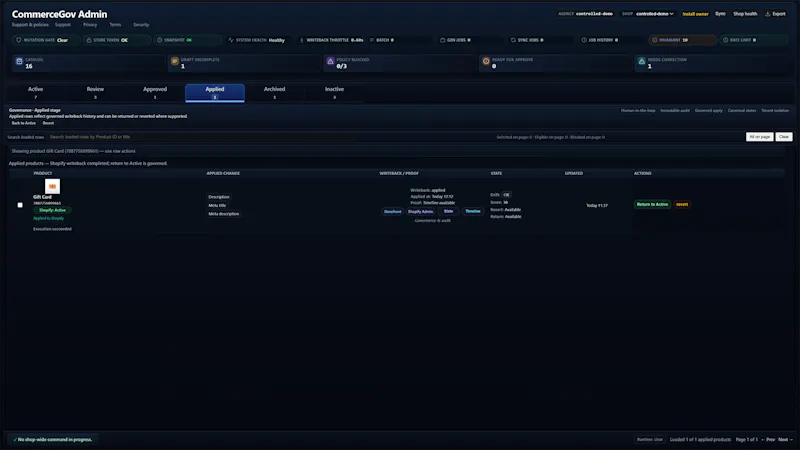
Task: Click the Governed apply label
Action: coord(708,110)
